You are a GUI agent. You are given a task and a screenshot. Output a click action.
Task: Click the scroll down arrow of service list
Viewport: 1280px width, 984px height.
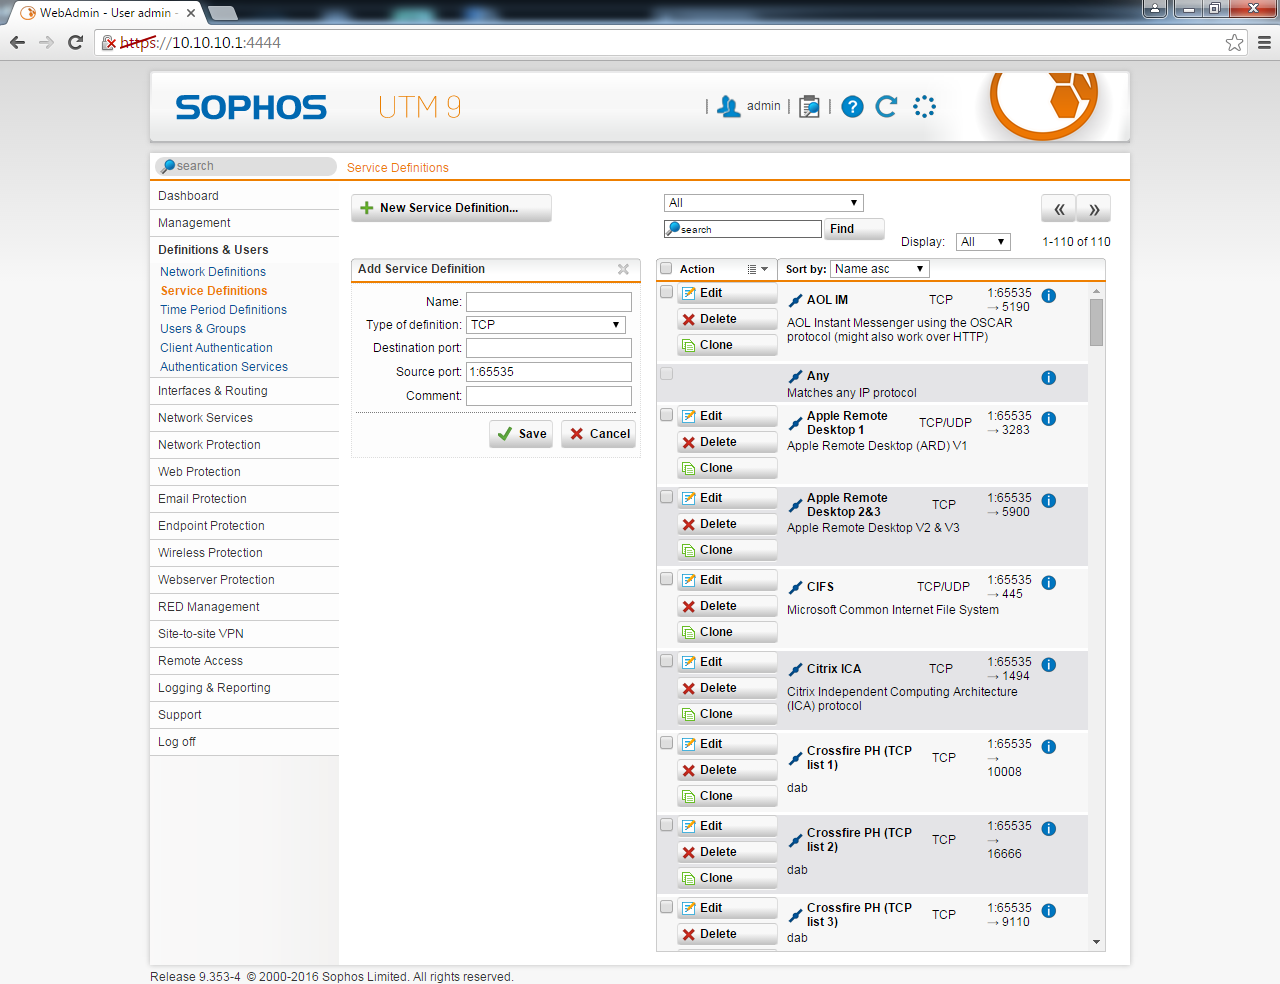(x=1097, y=942)
